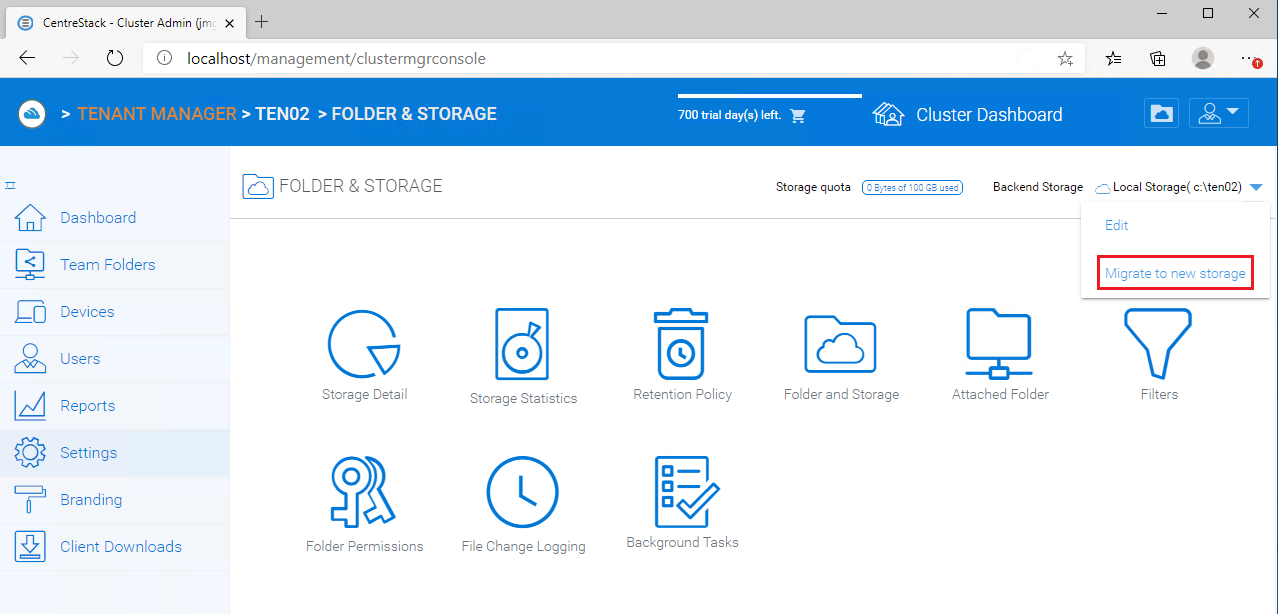This screenshot has height=614, width=1278.
Task: Refresh the browser page
Action: [x=115, y=58]
